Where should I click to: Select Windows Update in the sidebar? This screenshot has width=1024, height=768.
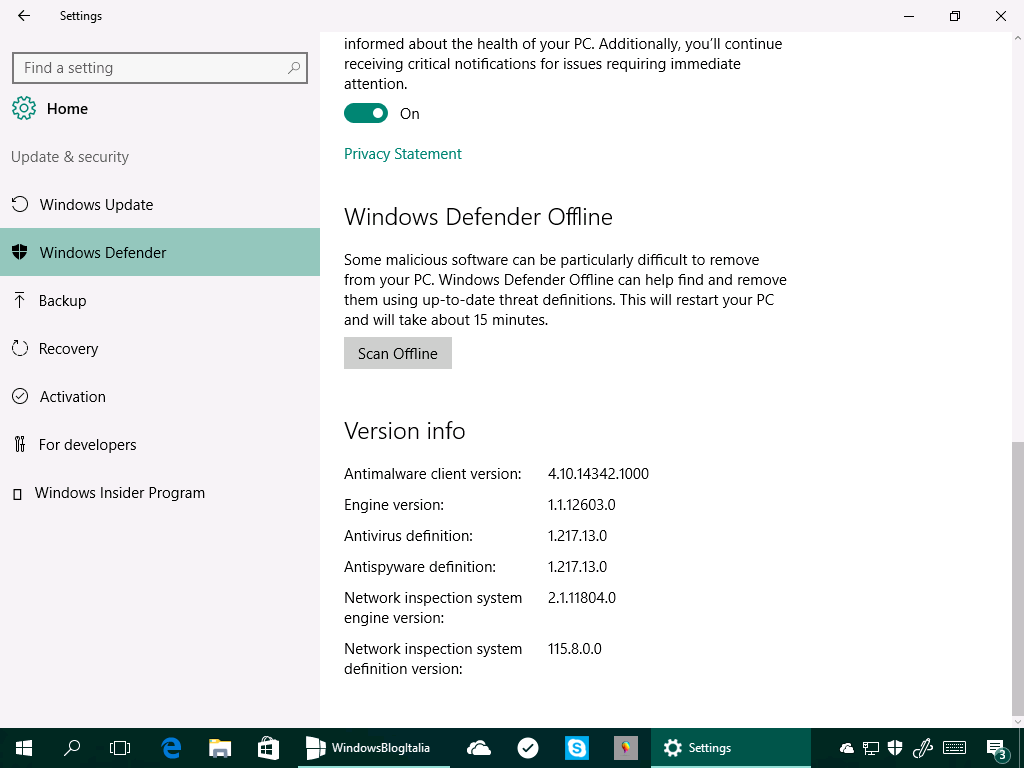160,204
